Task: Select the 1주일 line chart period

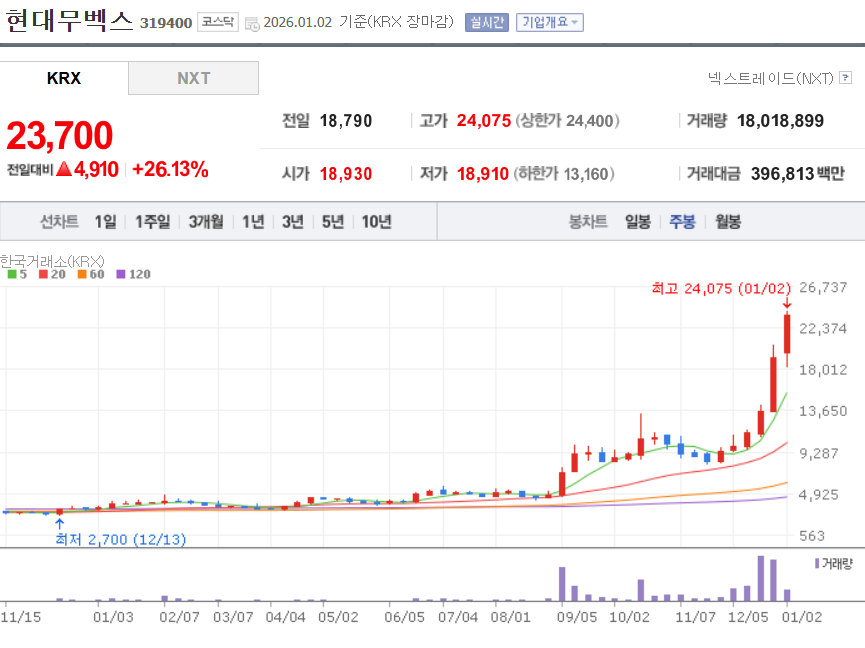Action: pos(153,221)
